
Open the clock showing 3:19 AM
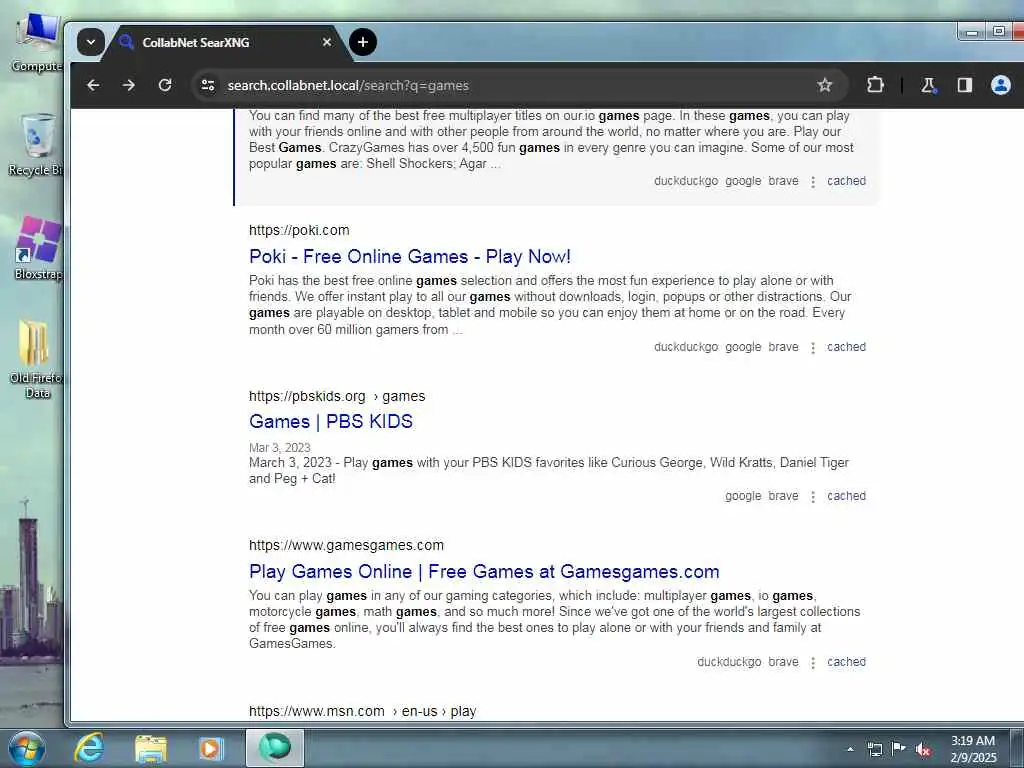973,749
